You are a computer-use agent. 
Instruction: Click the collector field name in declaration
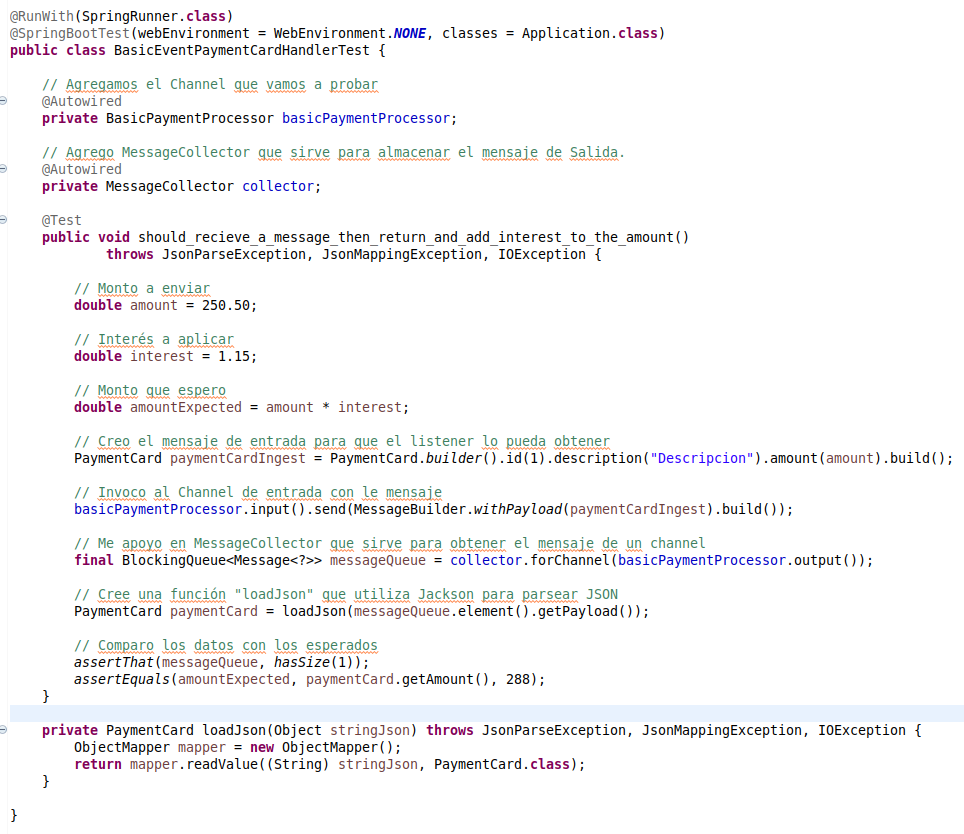(278, 186)
